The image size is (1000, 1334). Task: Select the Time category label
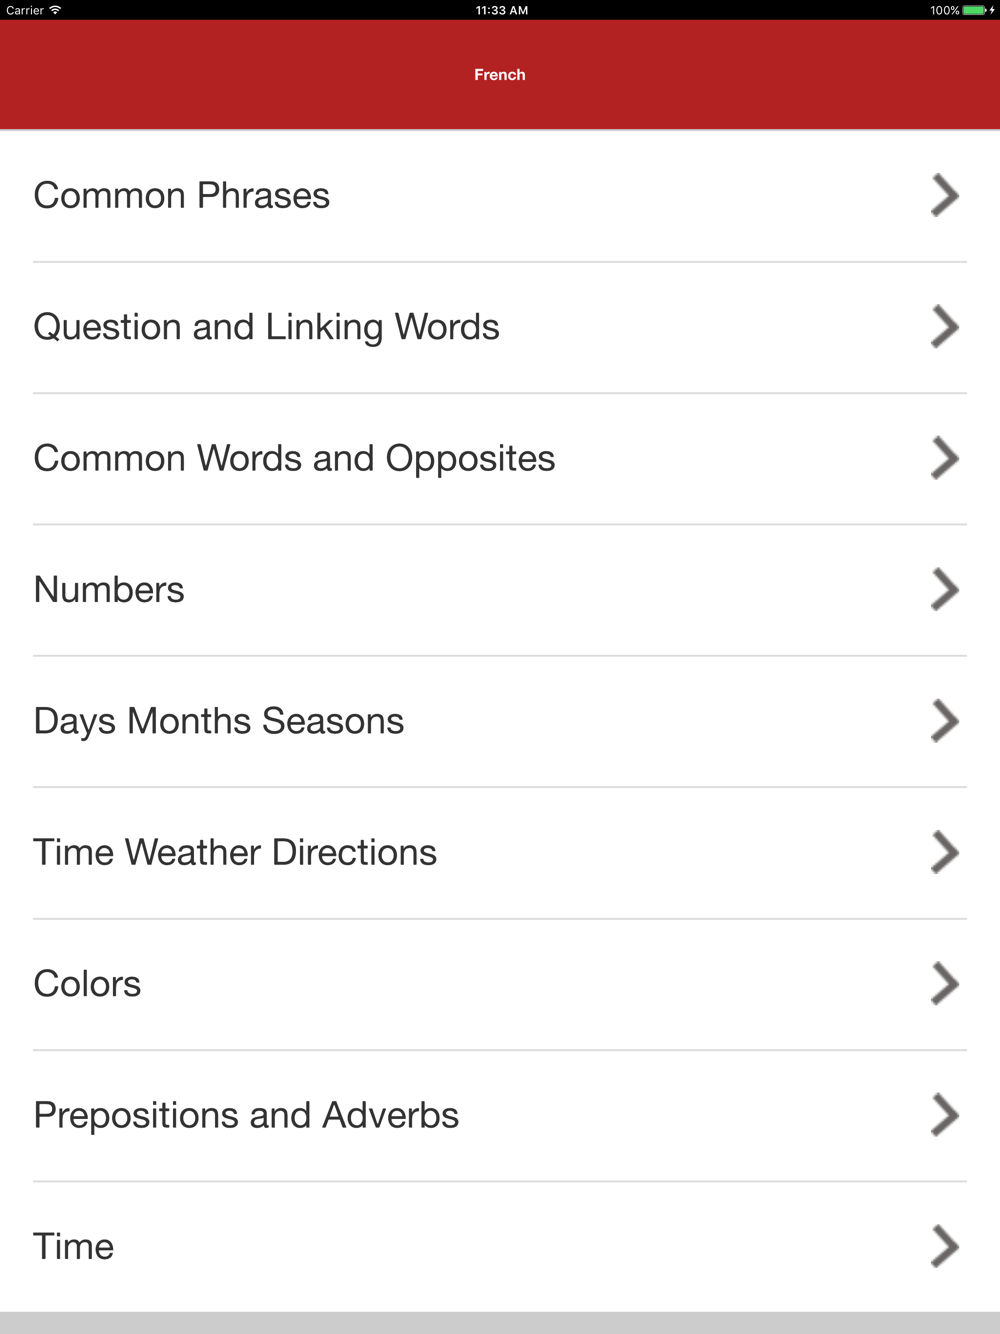(74, 1247)
